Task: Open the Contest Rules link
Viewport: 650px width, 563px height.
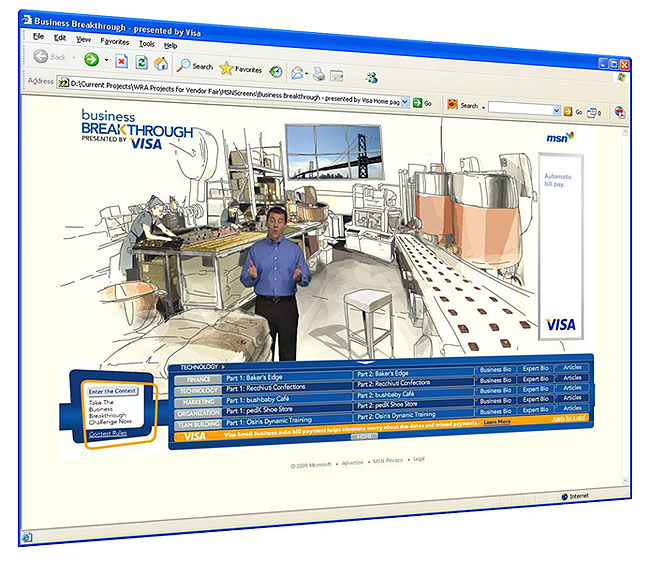Action: click(108, 434)
